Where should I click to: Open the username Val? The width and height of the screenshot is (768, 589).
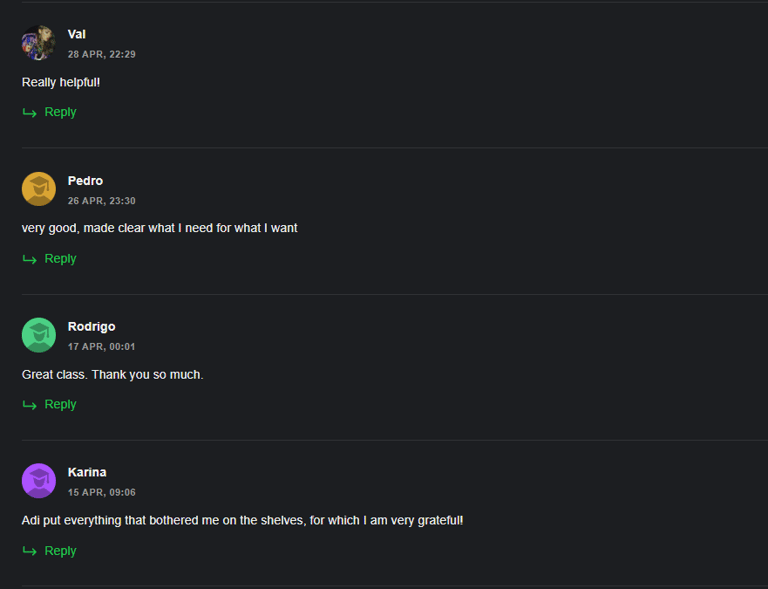[76, 34]
